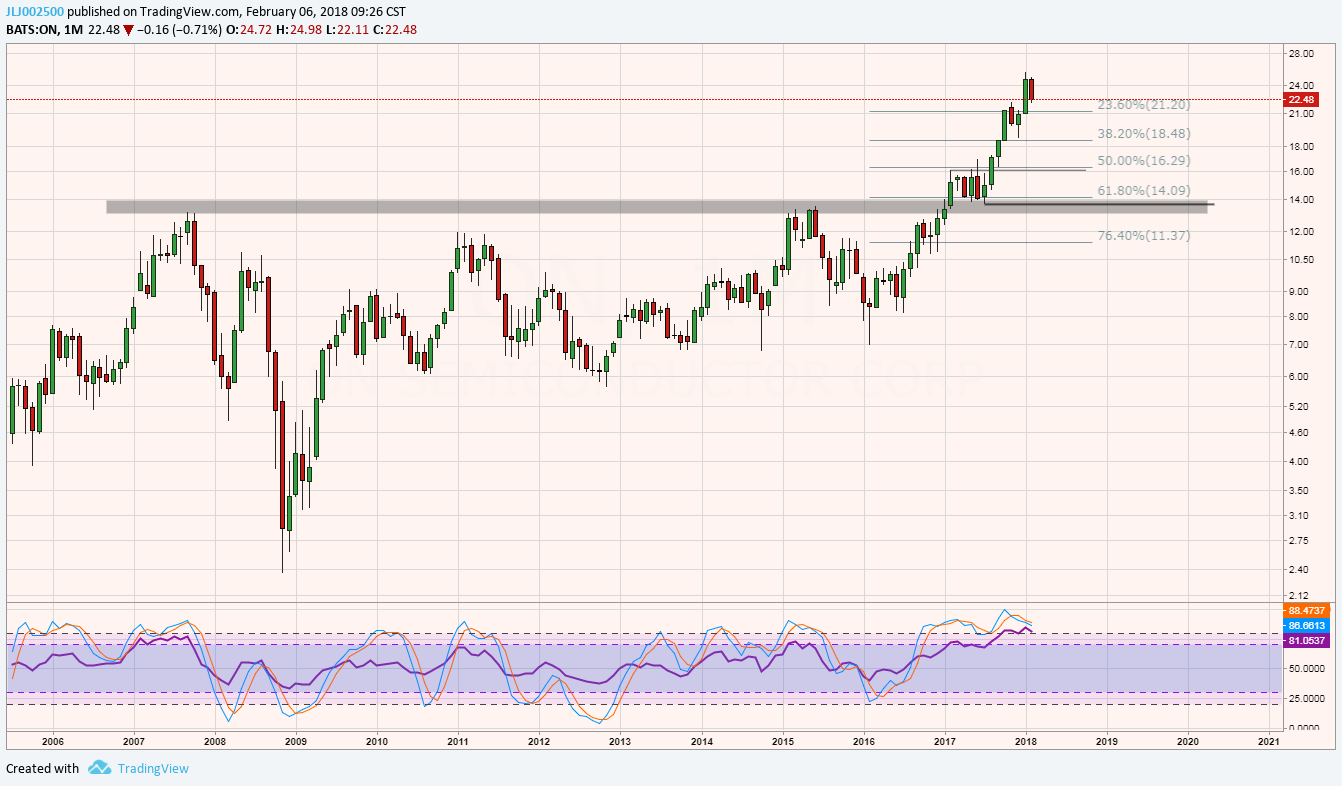Click the red 22.48 current price label

1302,100
